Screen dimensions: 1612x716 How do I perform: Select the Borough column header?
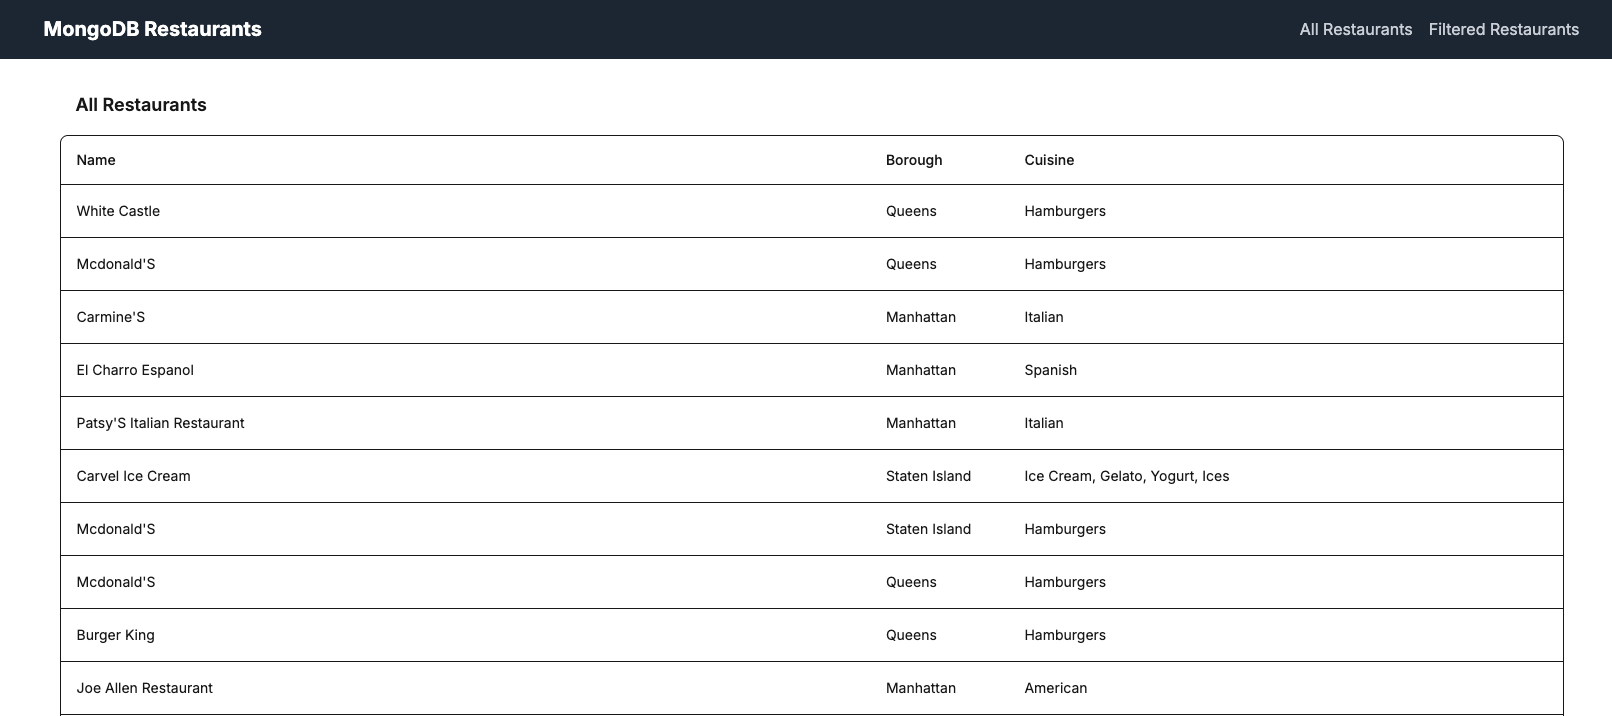pyautogui.click(x=914, y=160)
